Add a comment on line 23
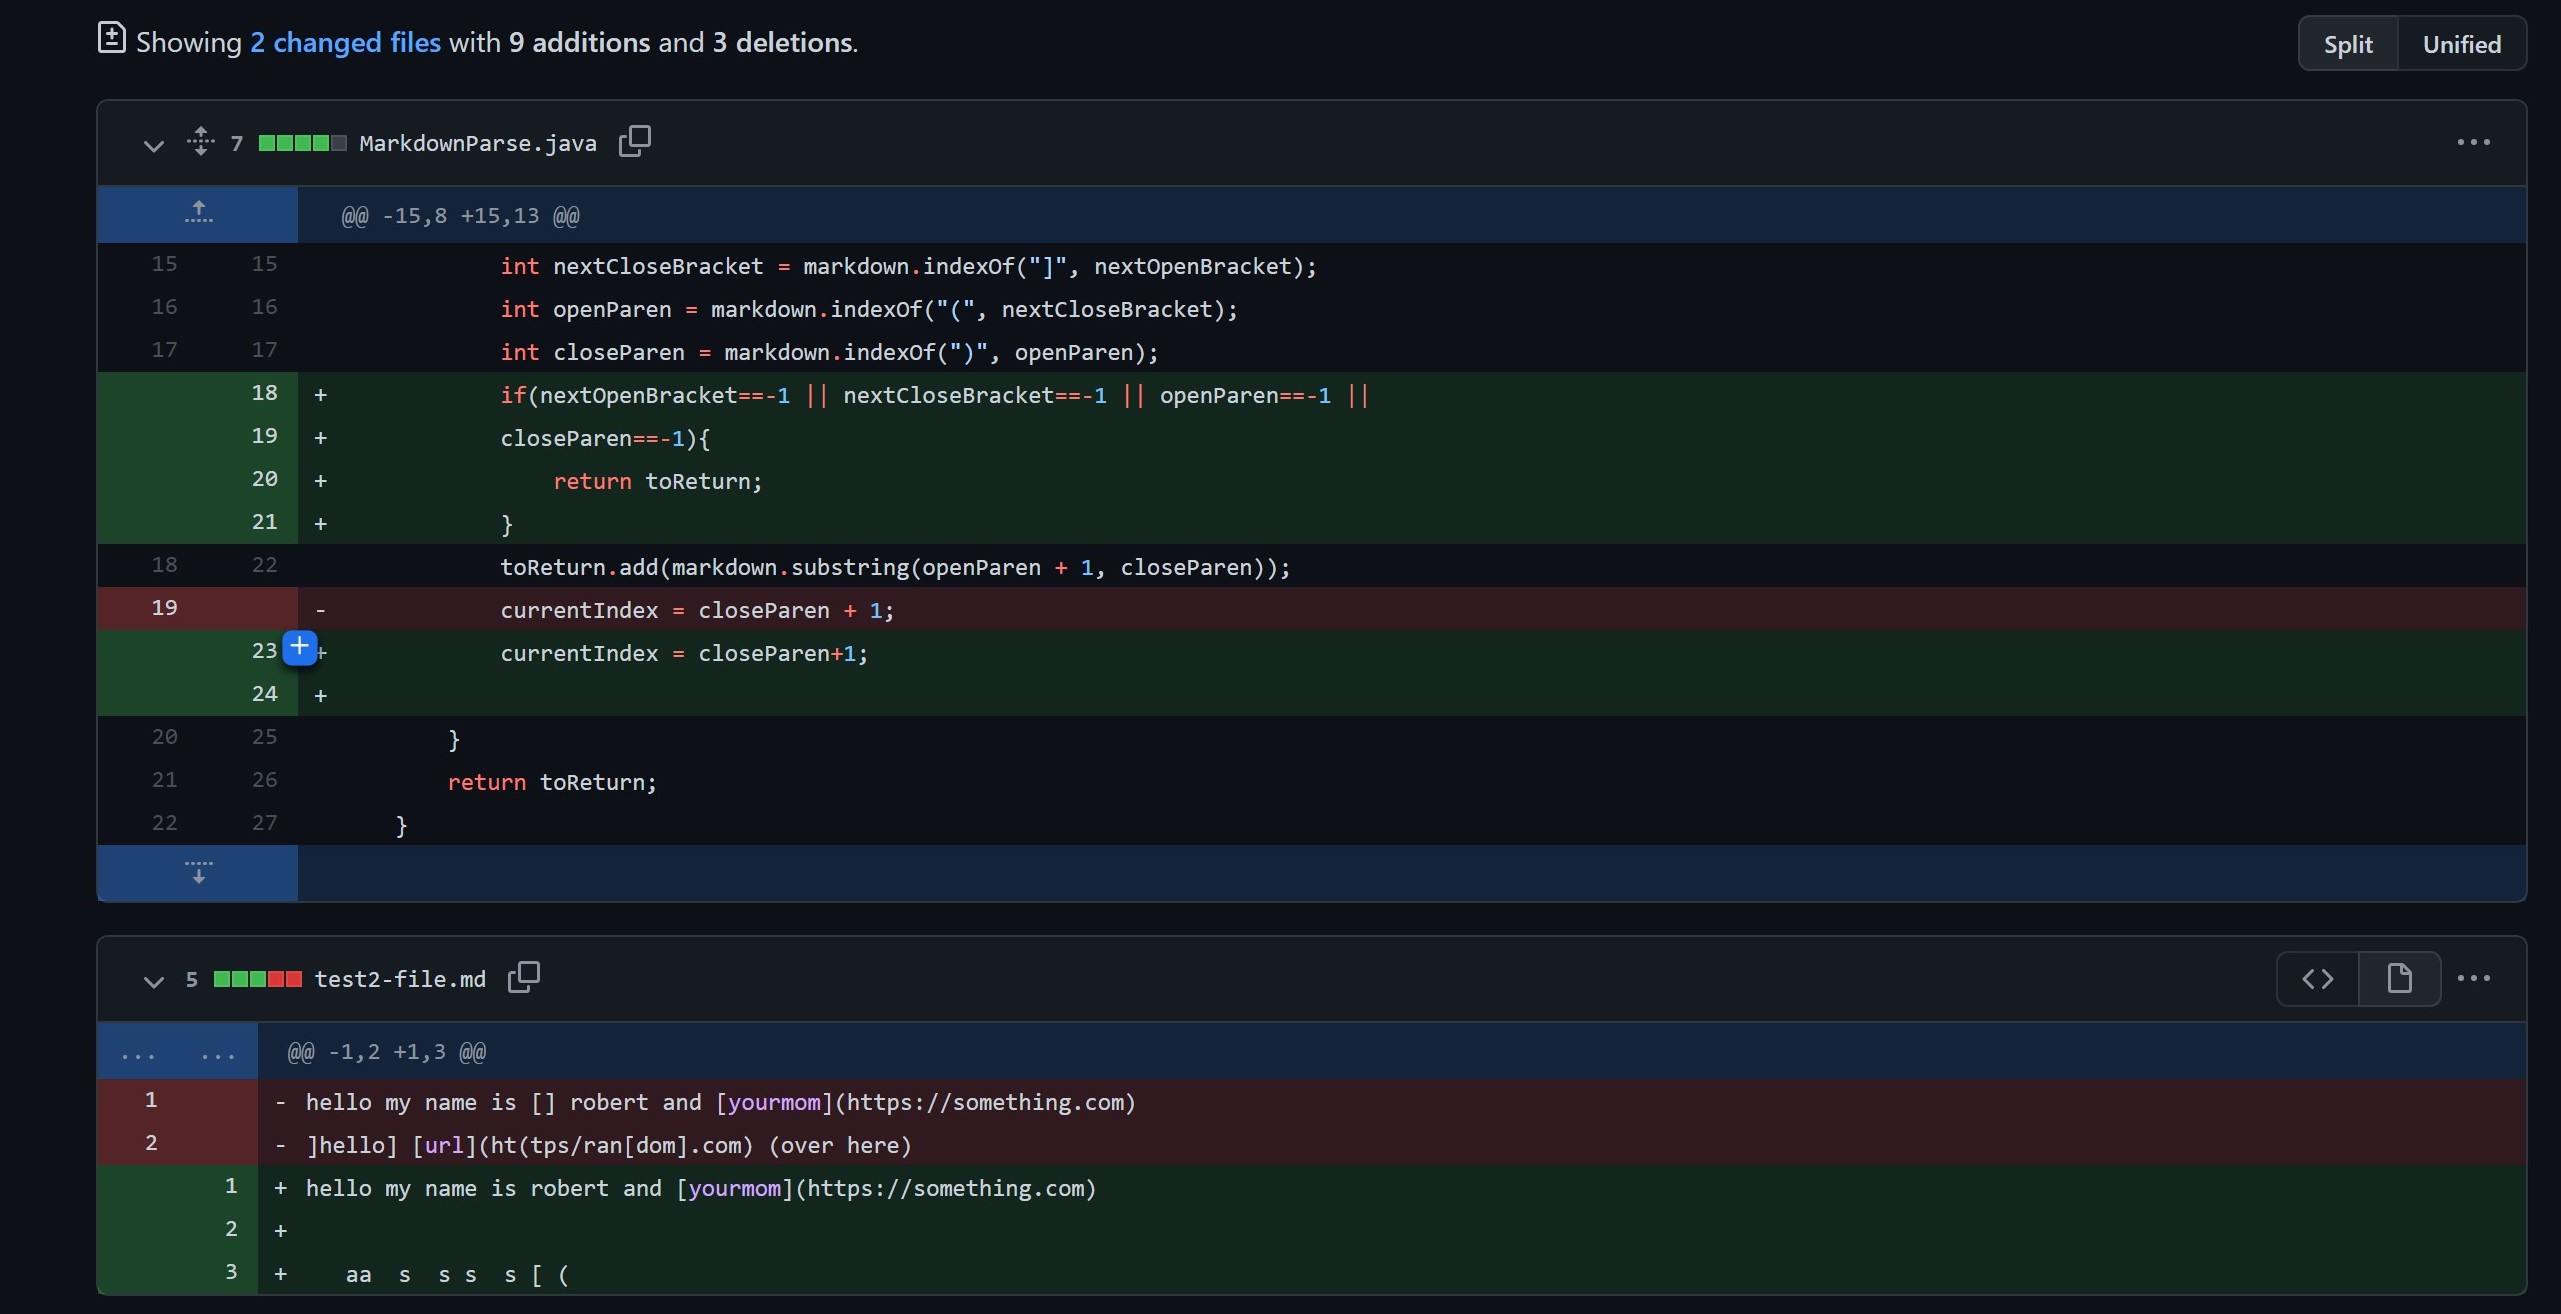Viewport: 2561px width, 1314px height. coord(299,647)
